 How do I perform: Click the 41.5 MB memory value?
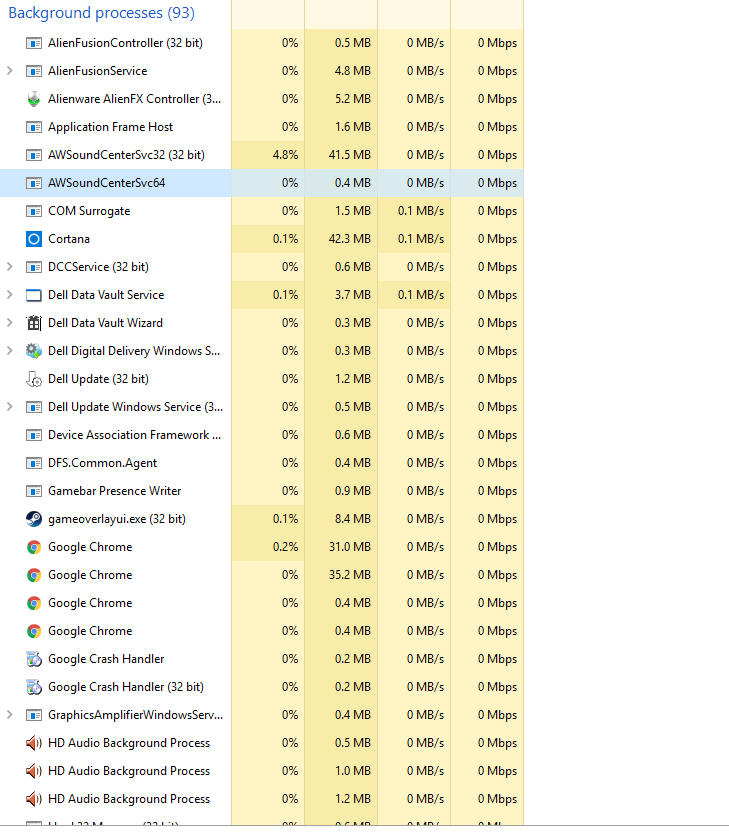coord(350,155)
